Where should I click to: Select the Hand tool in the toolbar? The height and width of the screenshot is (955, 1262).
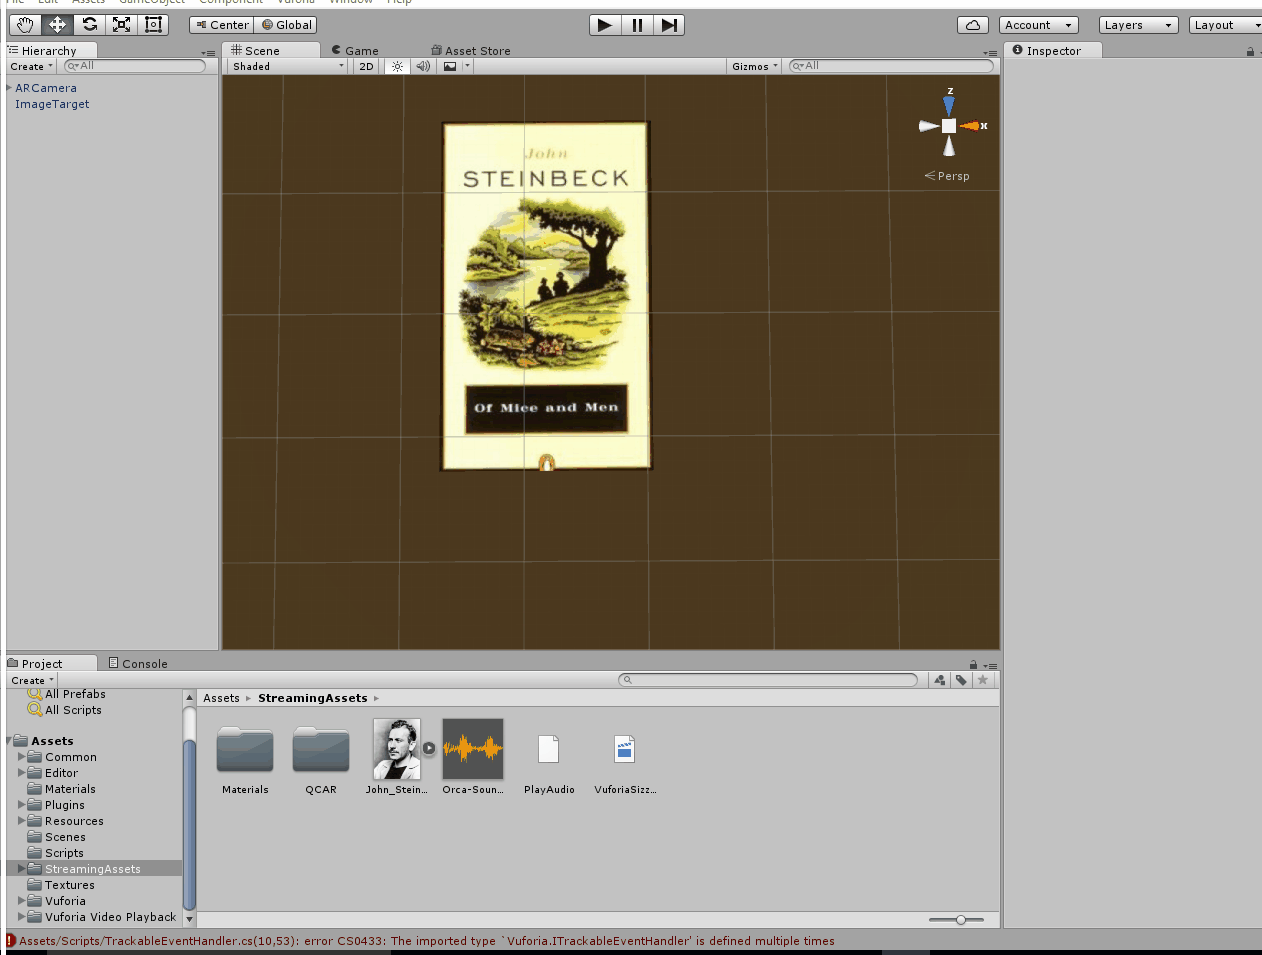coord(24,24)
